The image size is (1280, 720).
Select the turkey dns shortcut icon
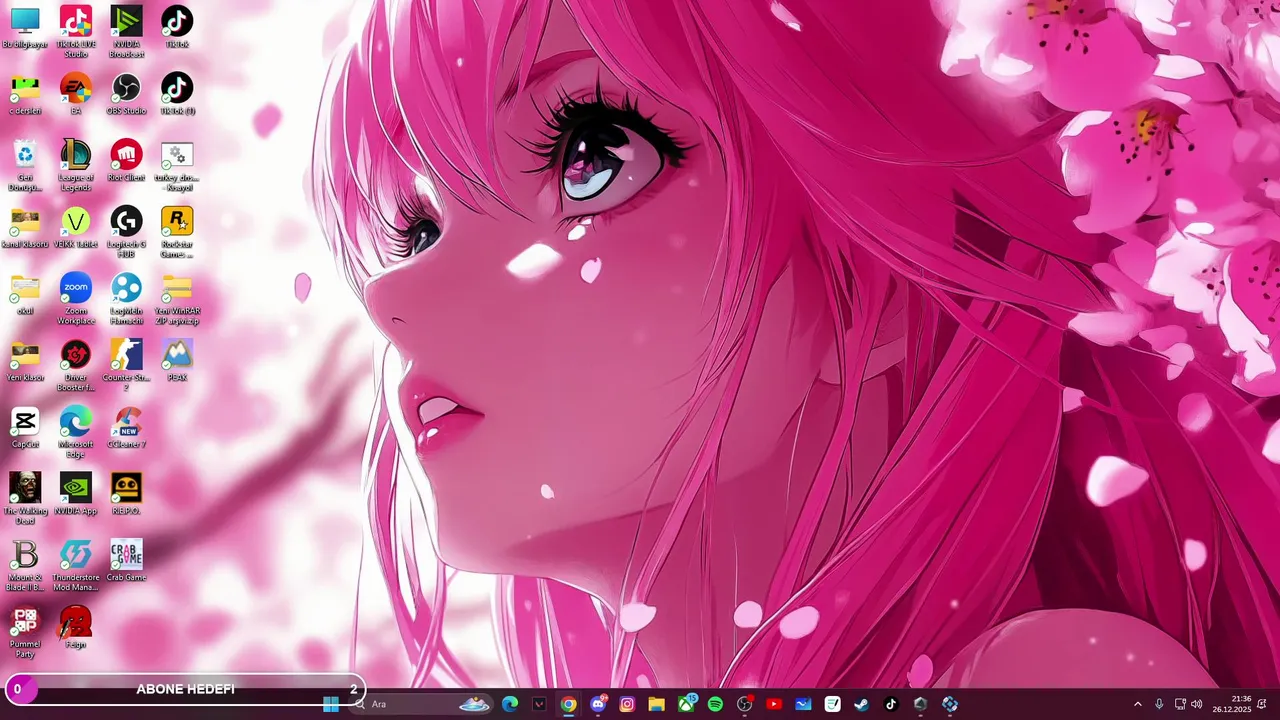pos(177,166)
